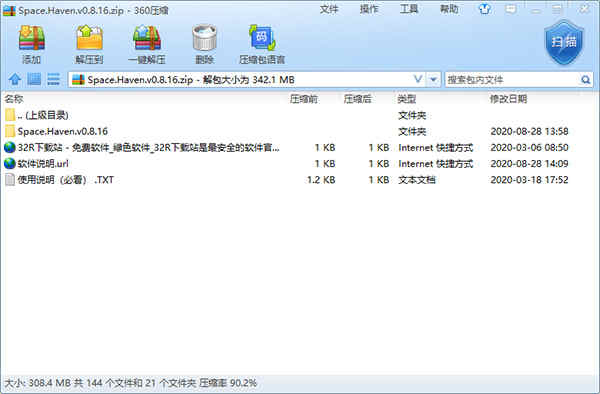Select the 软件说明.url file name

43,164
